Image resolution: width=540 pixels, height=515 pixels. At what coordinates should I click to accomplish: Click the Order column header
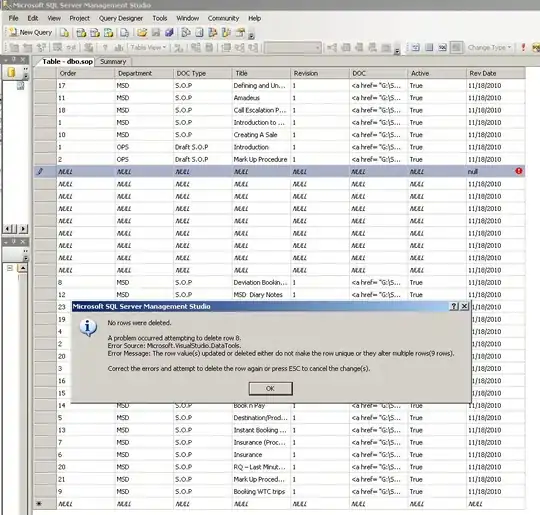(x=85, y=73)
